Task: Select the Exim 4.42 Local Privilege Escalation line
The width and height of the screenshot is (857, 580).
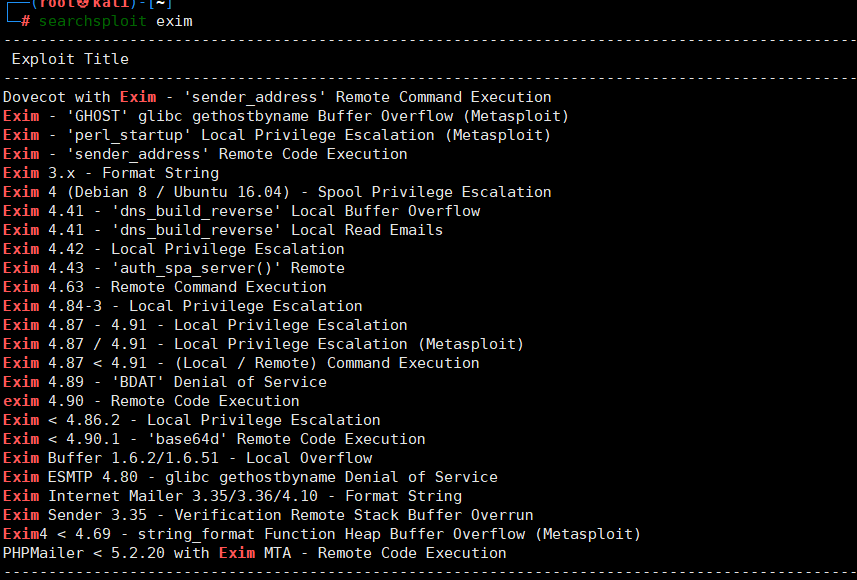Action: point(174,249)
